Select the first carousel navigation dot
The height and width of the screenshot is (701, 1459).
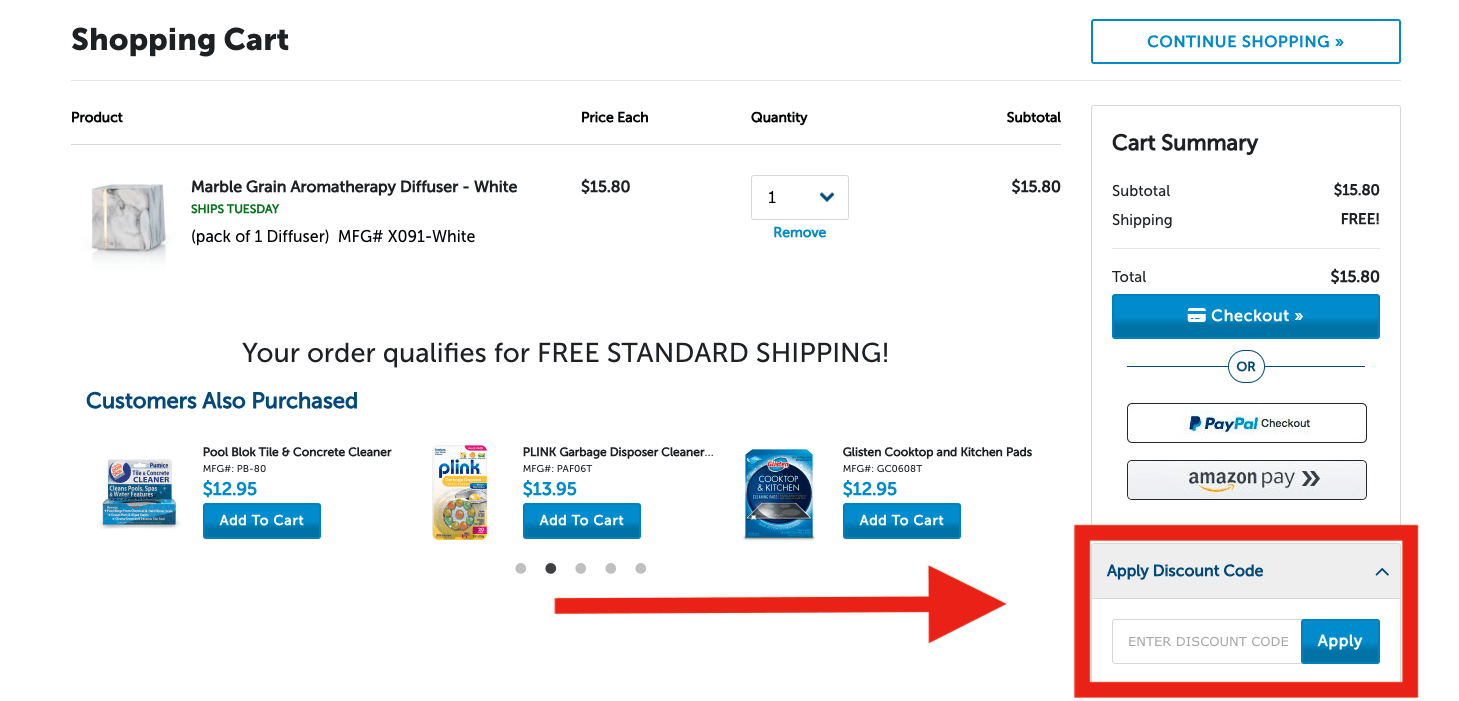click(521, 568)
